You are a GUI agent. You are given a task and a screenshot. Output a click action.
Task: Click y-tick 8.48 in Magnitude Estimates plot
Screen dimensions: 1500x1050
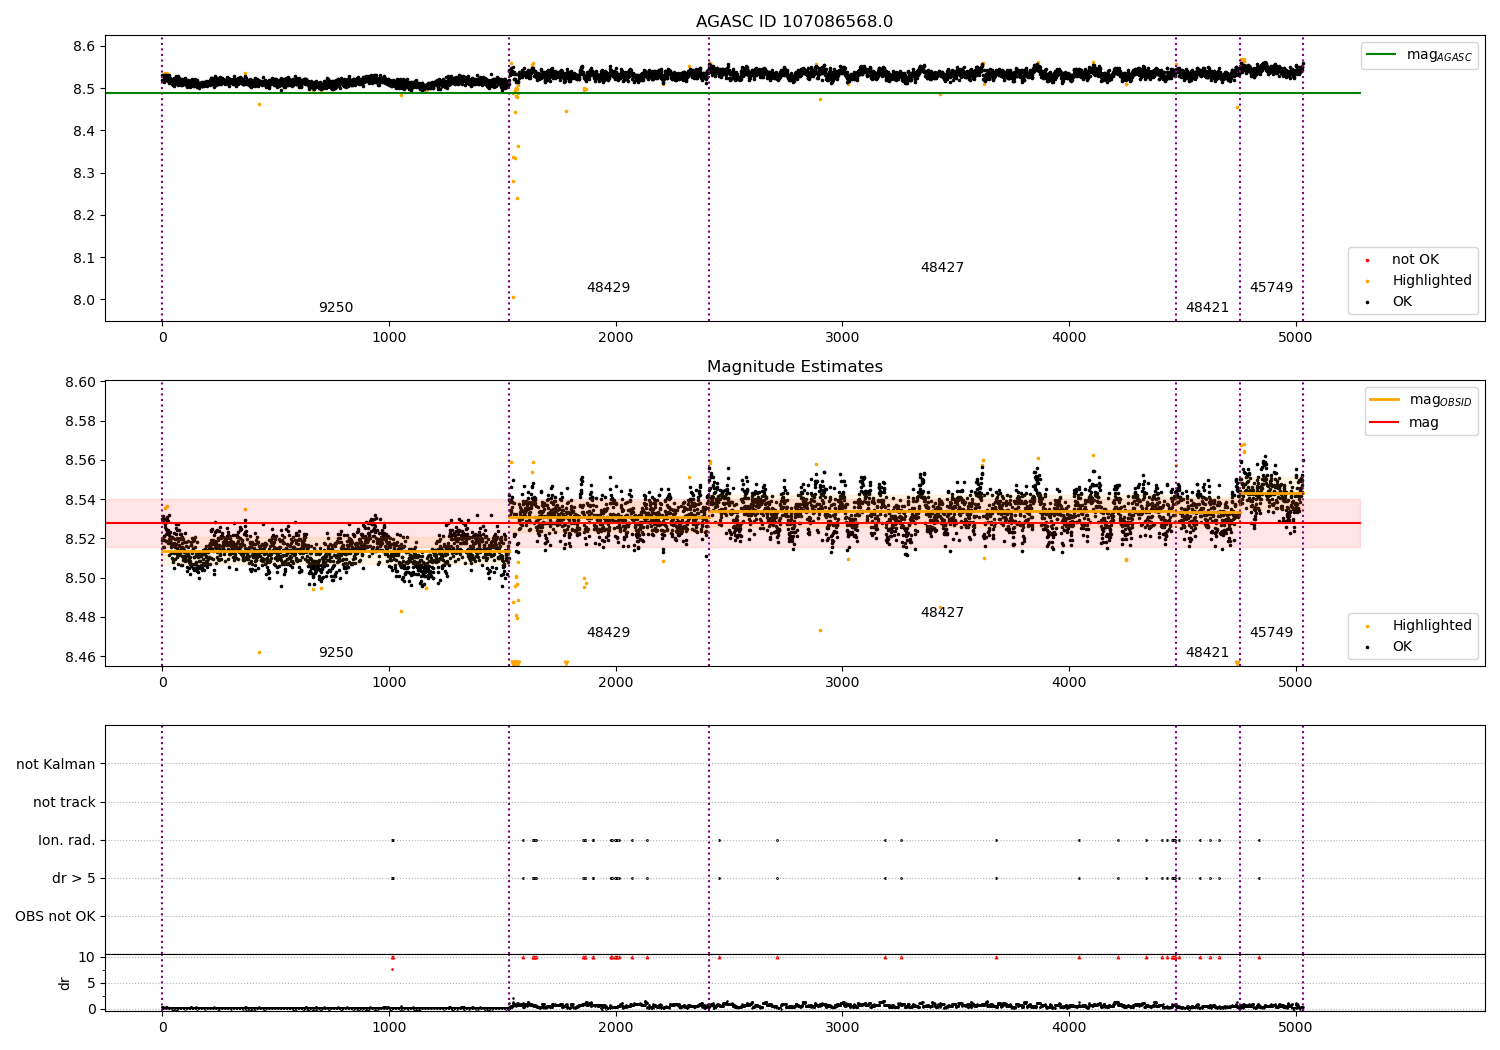coord(80,618)
